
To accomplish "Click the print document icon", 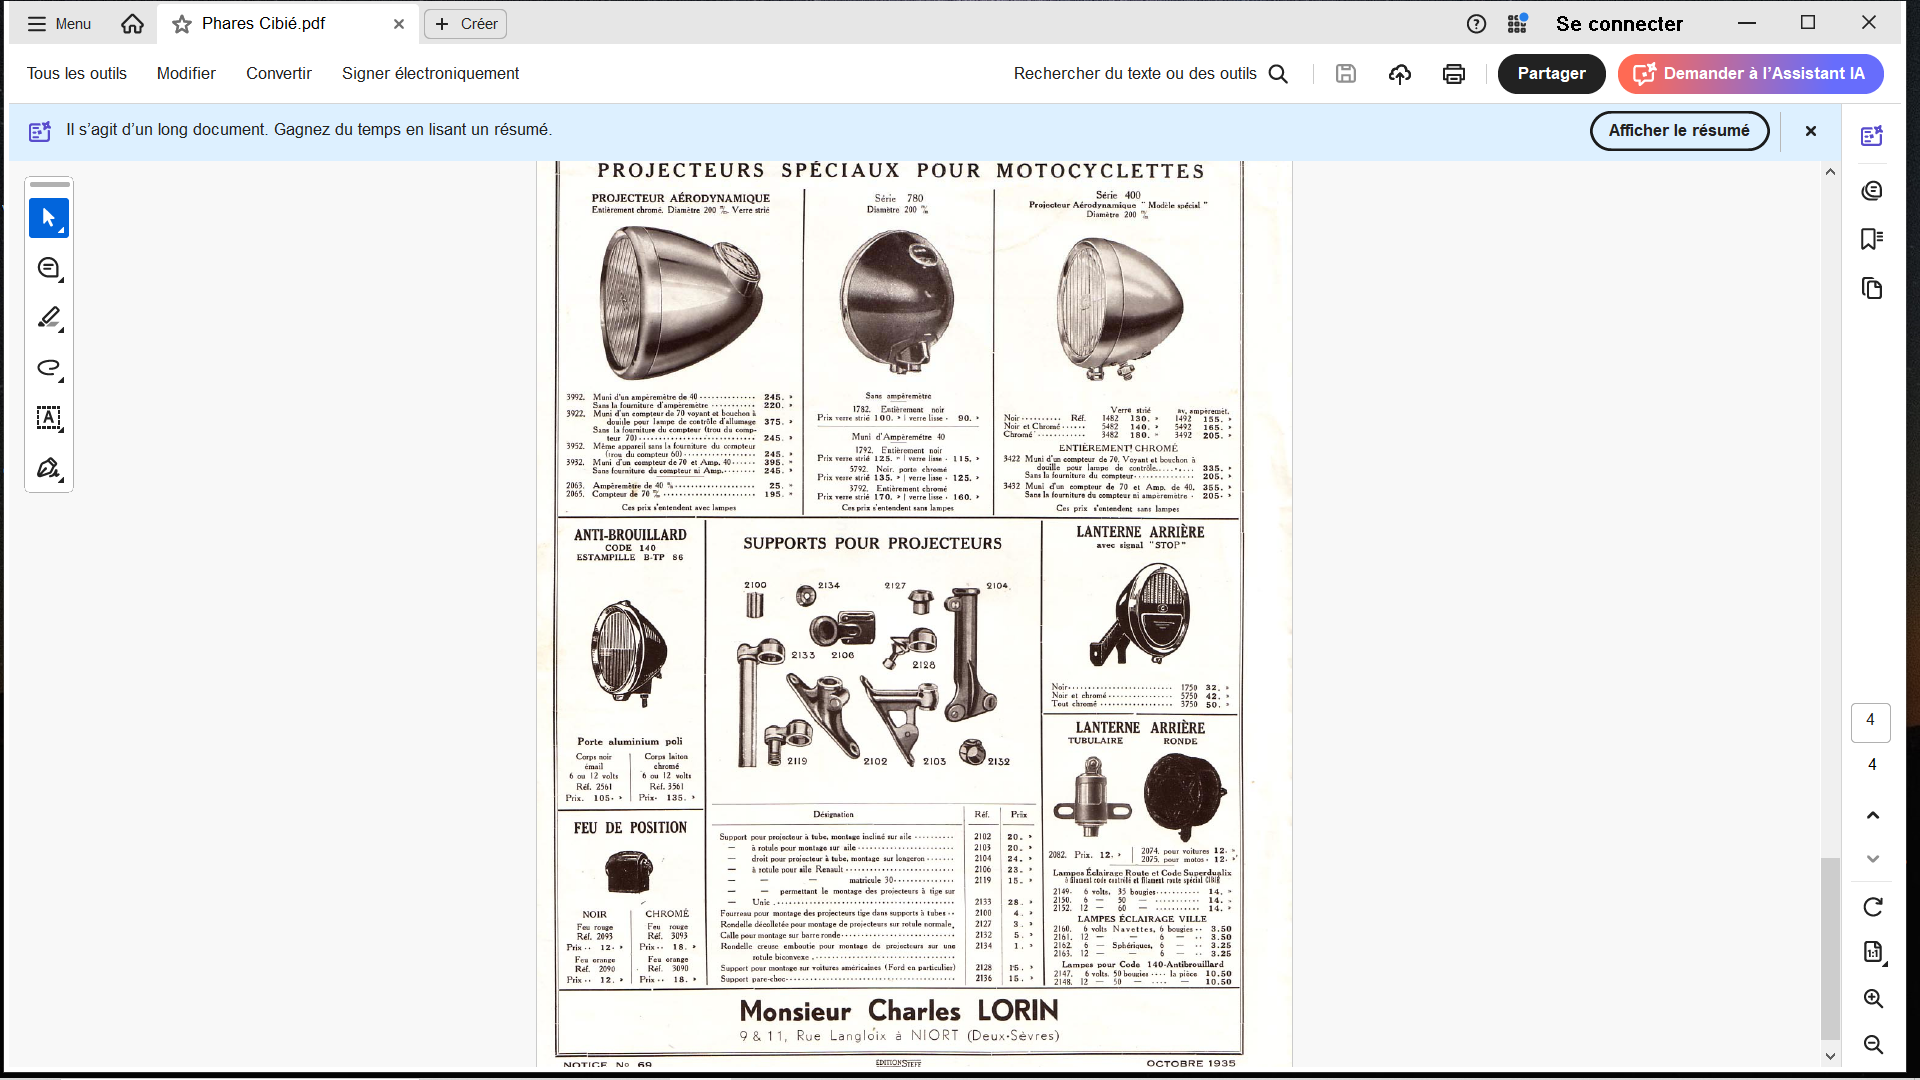I will pyautogui.click(x=1453, y=74).
